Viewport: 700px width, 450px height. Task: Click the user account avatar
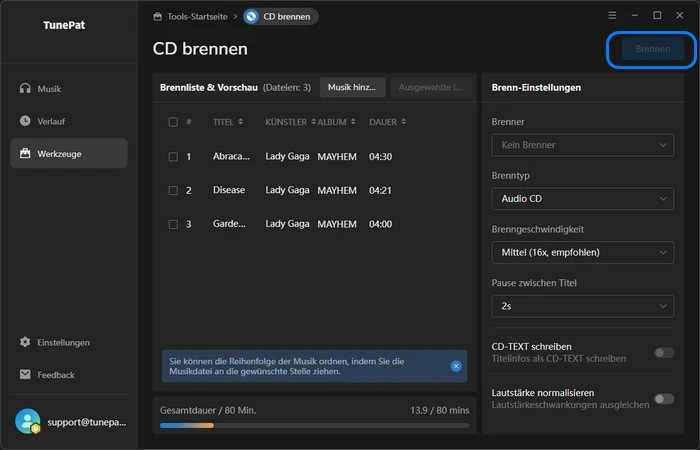(28, 421)
